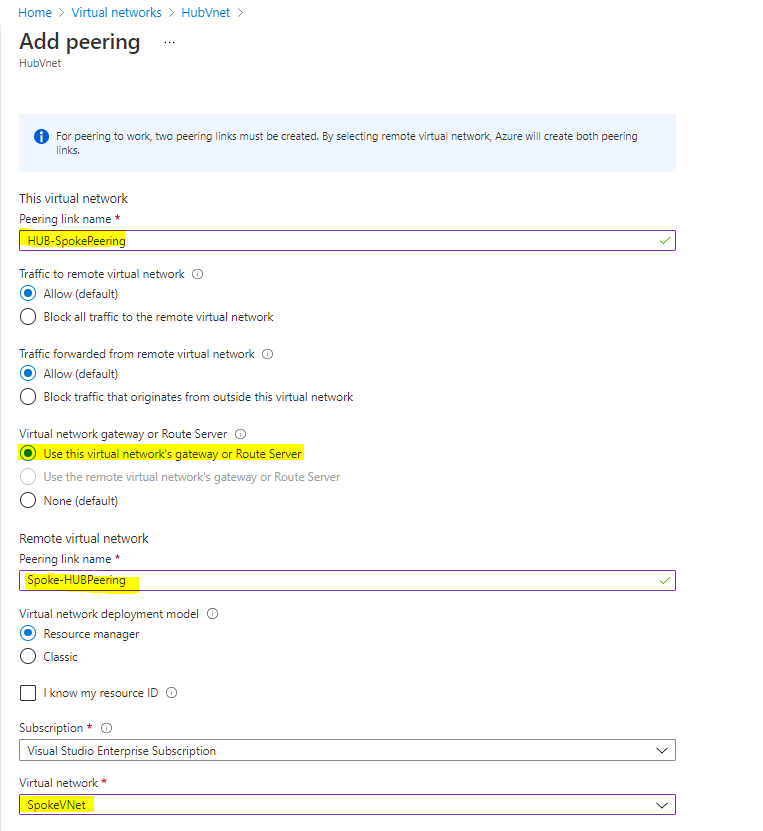The width and height of the screenshot is (763, 831).
Task: Click the Spoke-HUBPeering link name field
Action: 347,580
